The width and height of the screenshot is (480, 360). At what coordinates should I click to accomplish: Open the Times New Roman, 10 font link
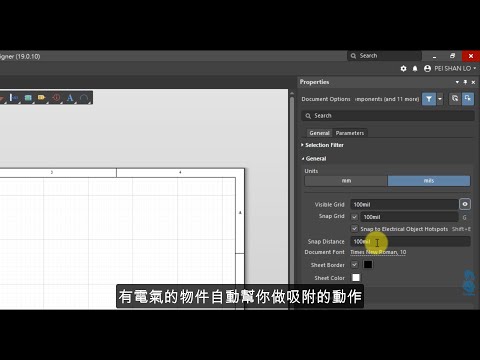click(378, 252)
